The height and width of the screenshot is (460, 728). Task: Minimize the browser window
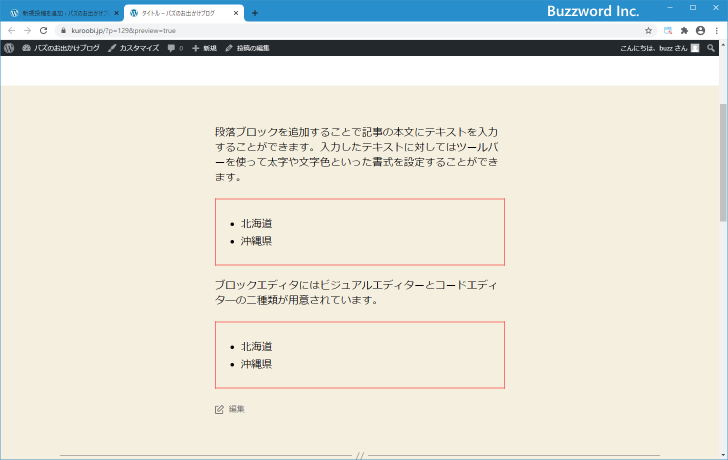click(x=670, y=7)
